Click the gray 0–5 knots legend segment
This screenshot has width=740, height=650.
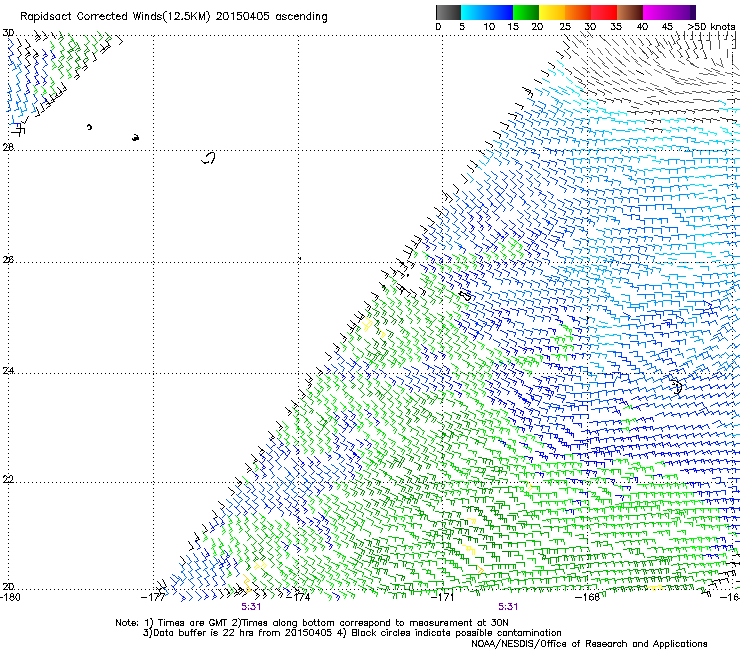coord(448,12)
